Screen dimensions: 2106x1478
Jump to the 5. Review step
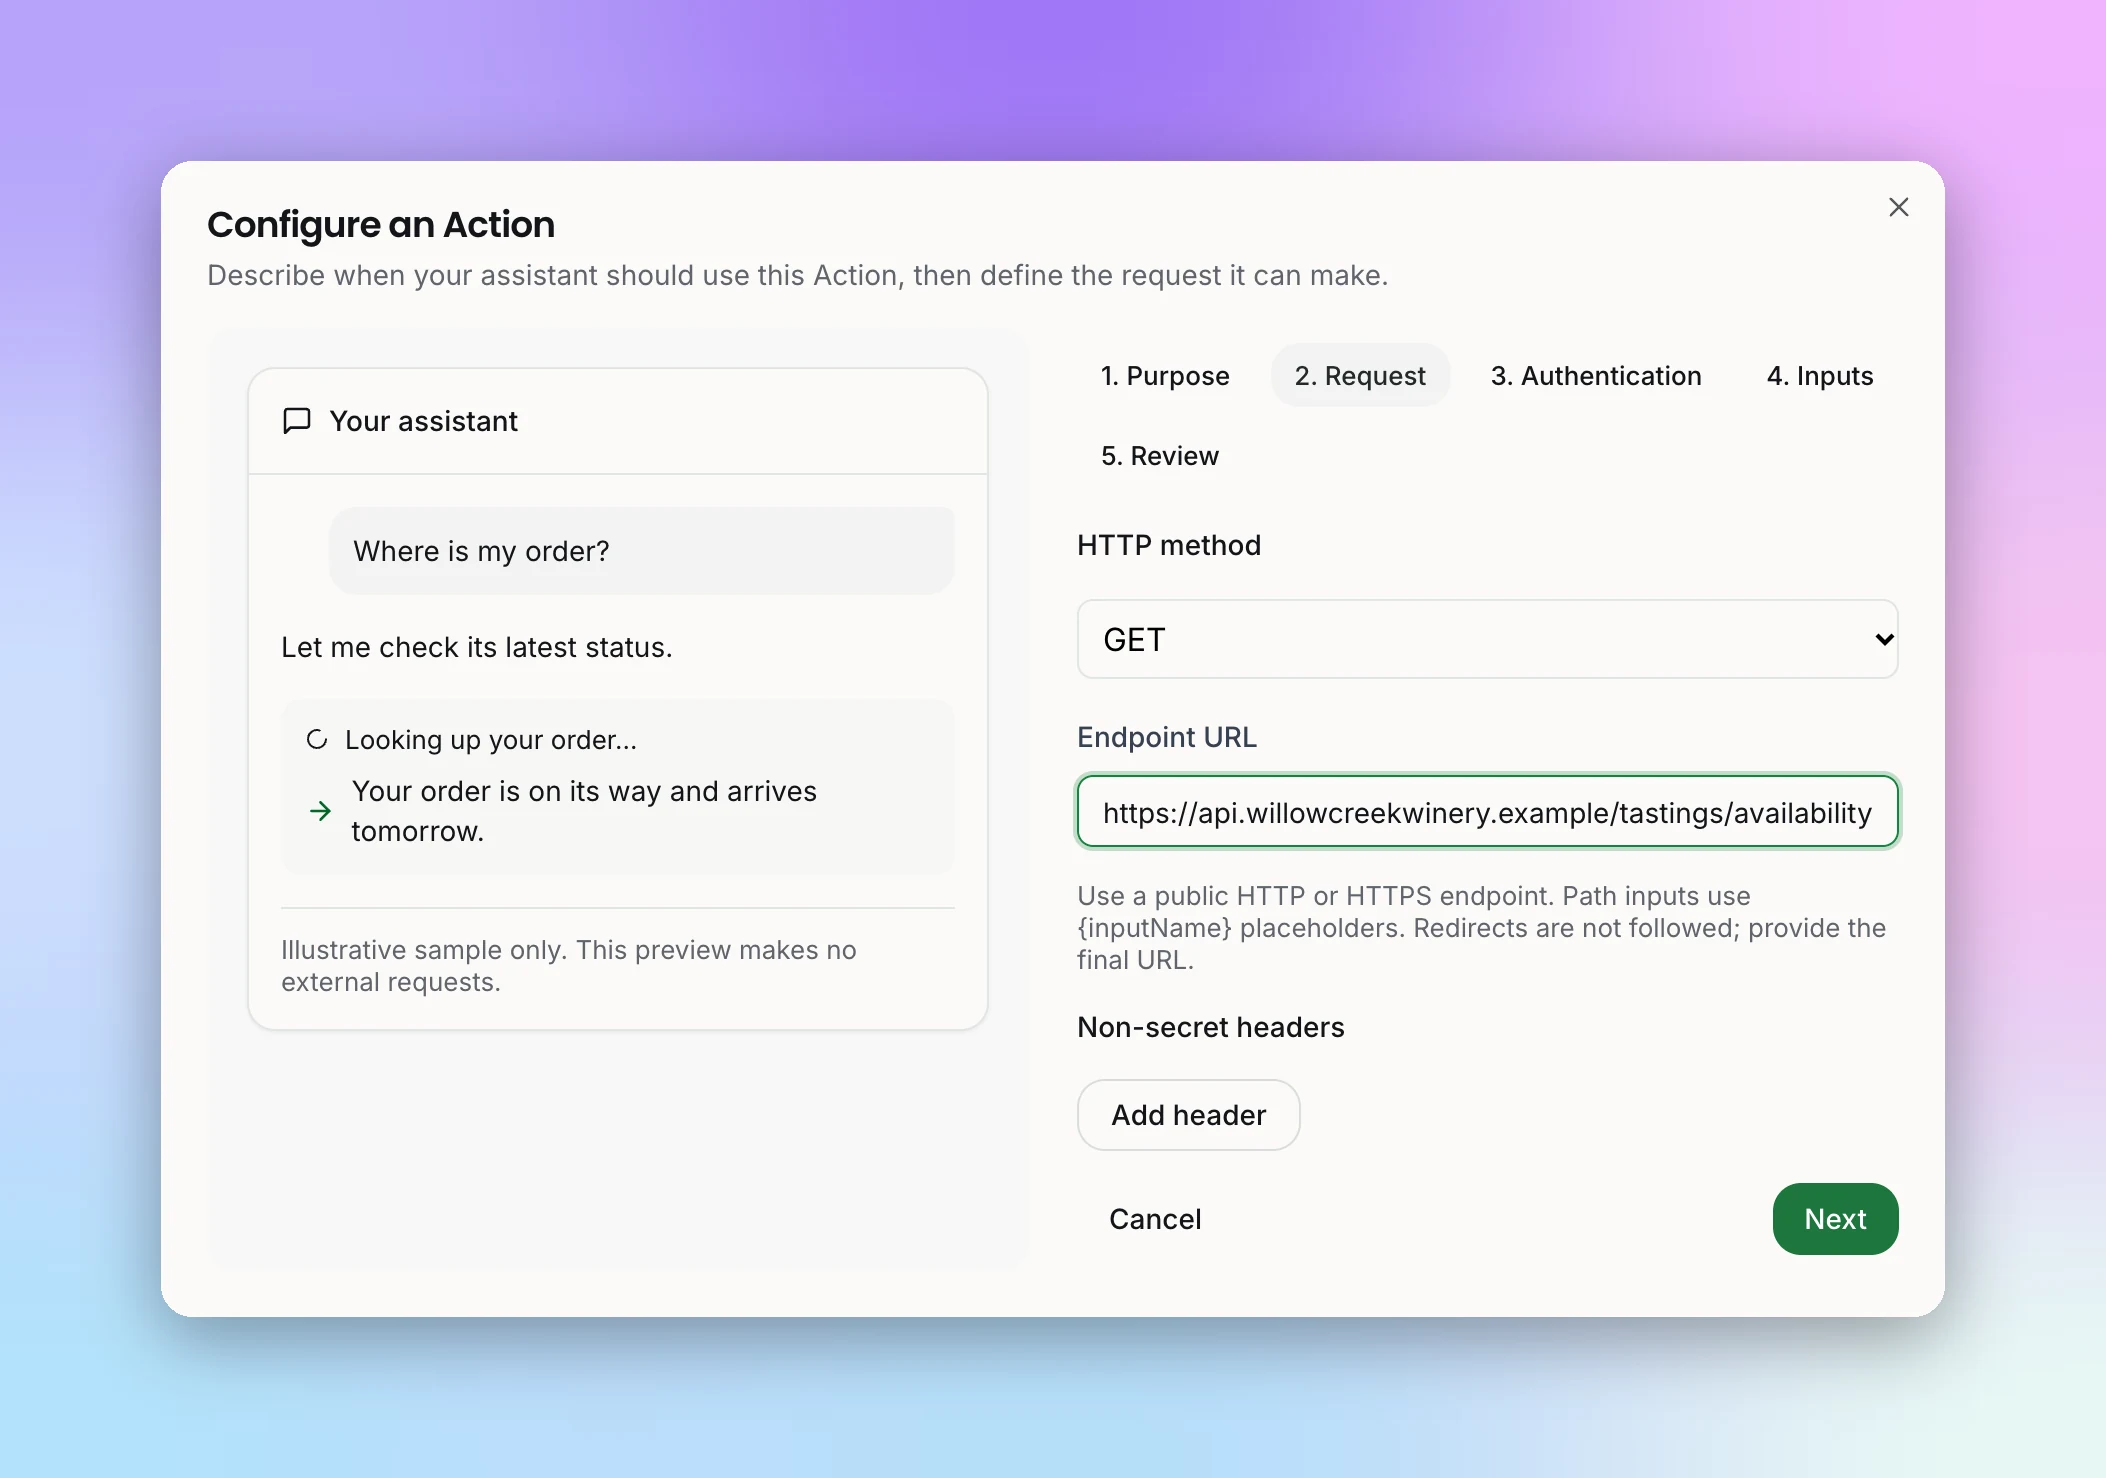1160,455
